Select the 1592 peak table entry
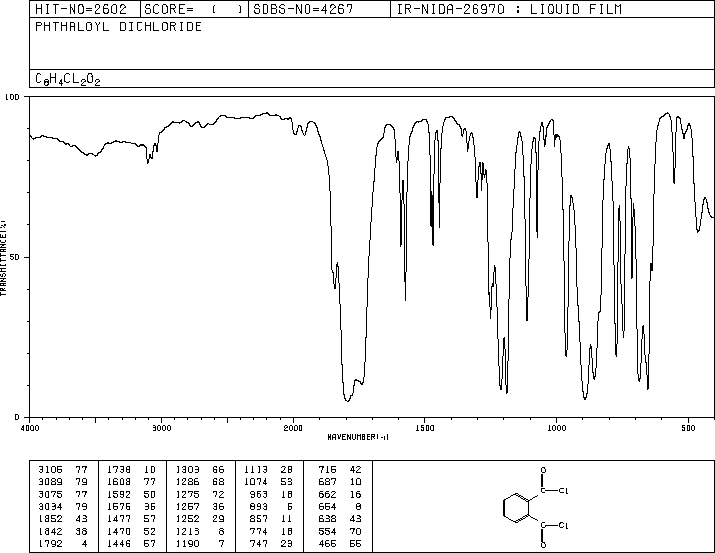 [x=131, y=494]
